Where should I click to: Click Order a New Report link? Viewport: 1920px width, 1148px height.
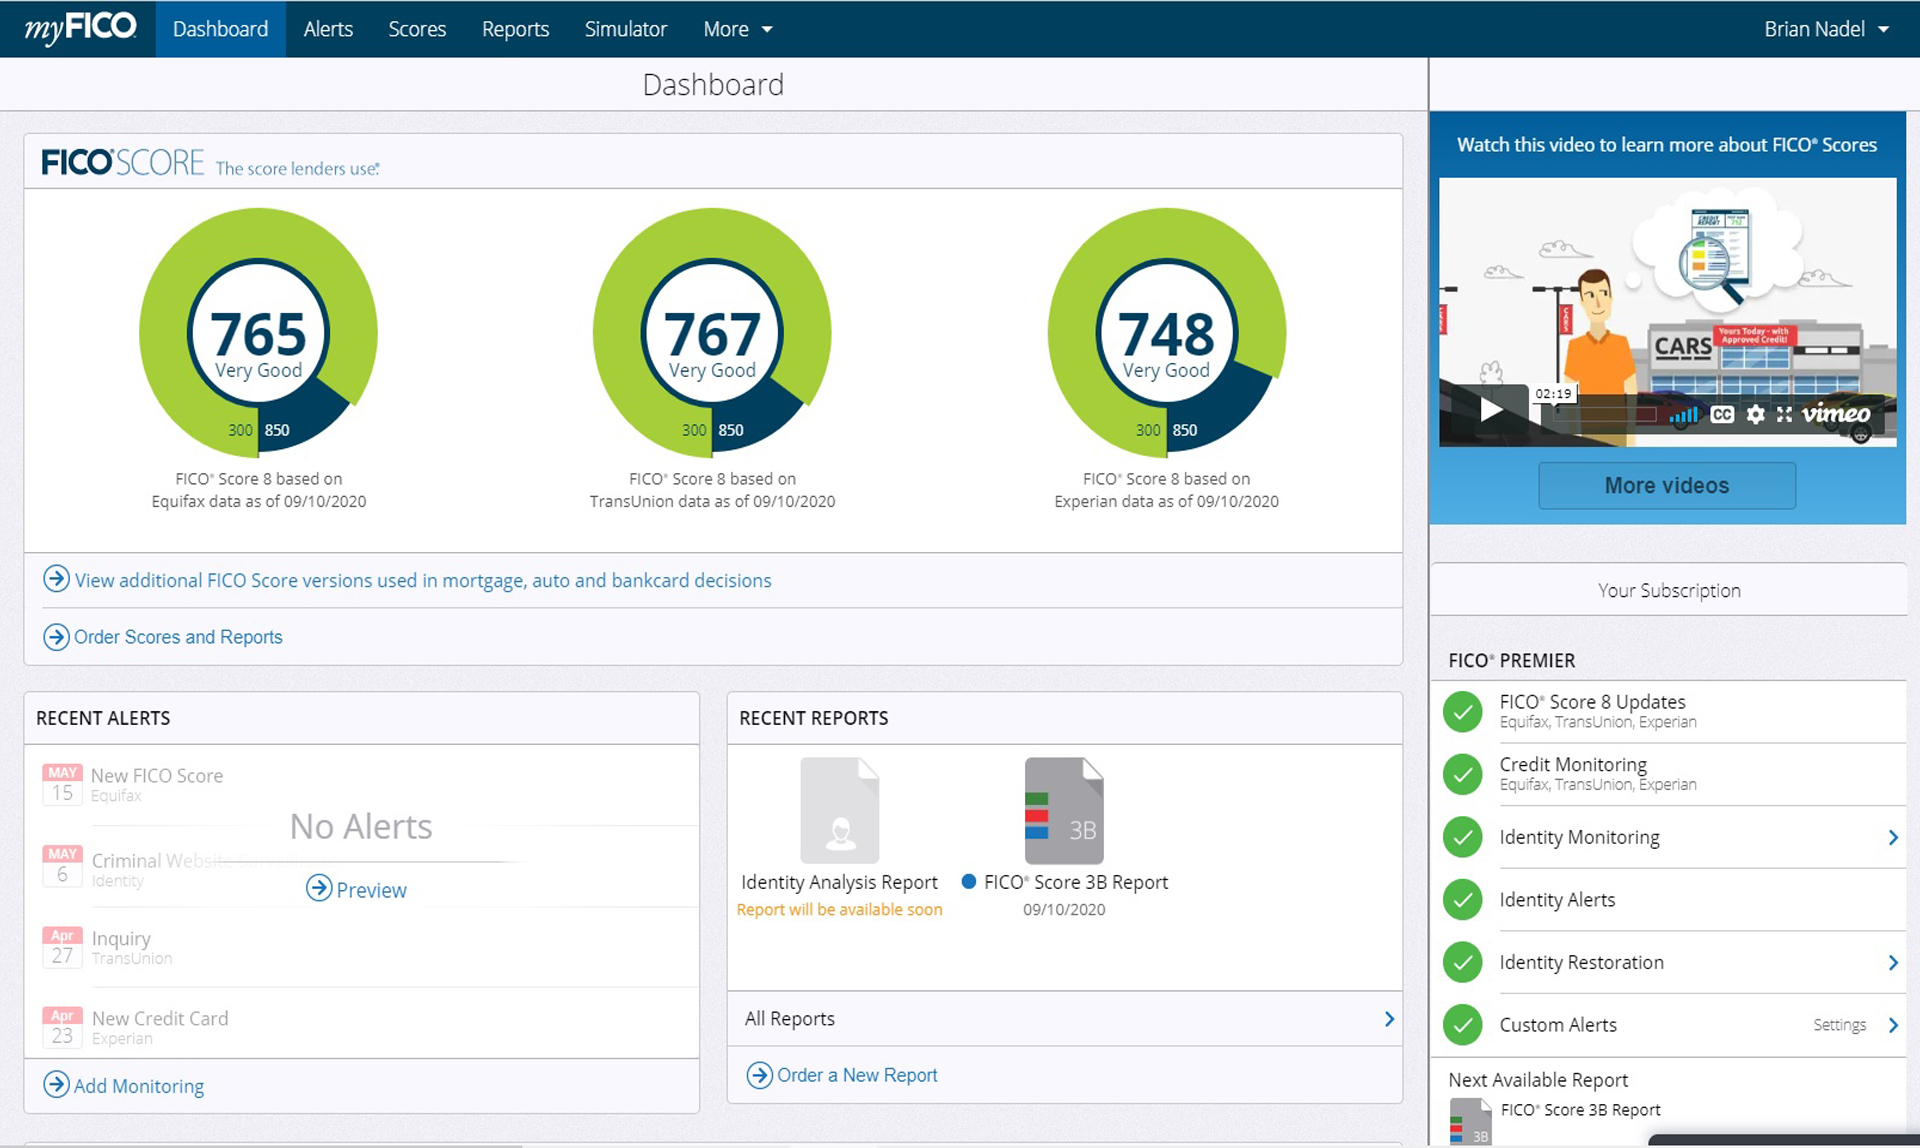pos(857,1075)
